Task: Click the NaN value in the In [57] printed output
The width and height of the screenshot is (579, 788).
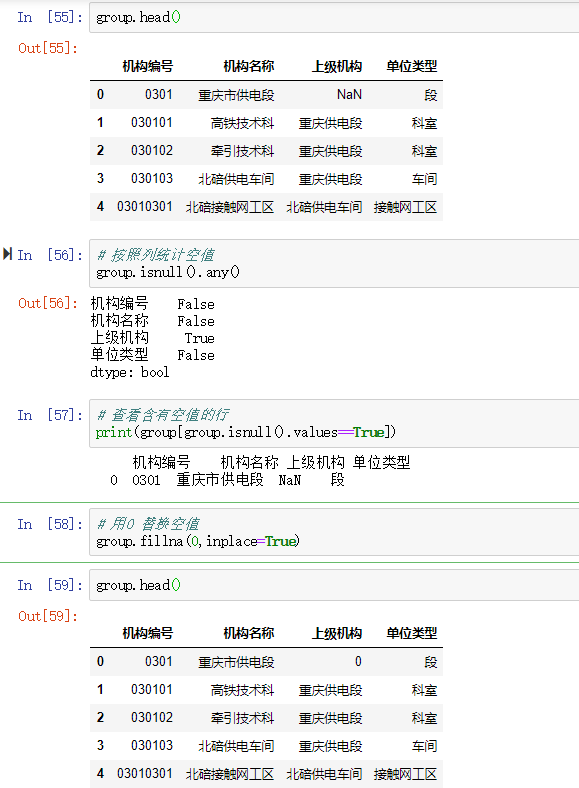Action: pyautogui.click(x=290, y=480)
